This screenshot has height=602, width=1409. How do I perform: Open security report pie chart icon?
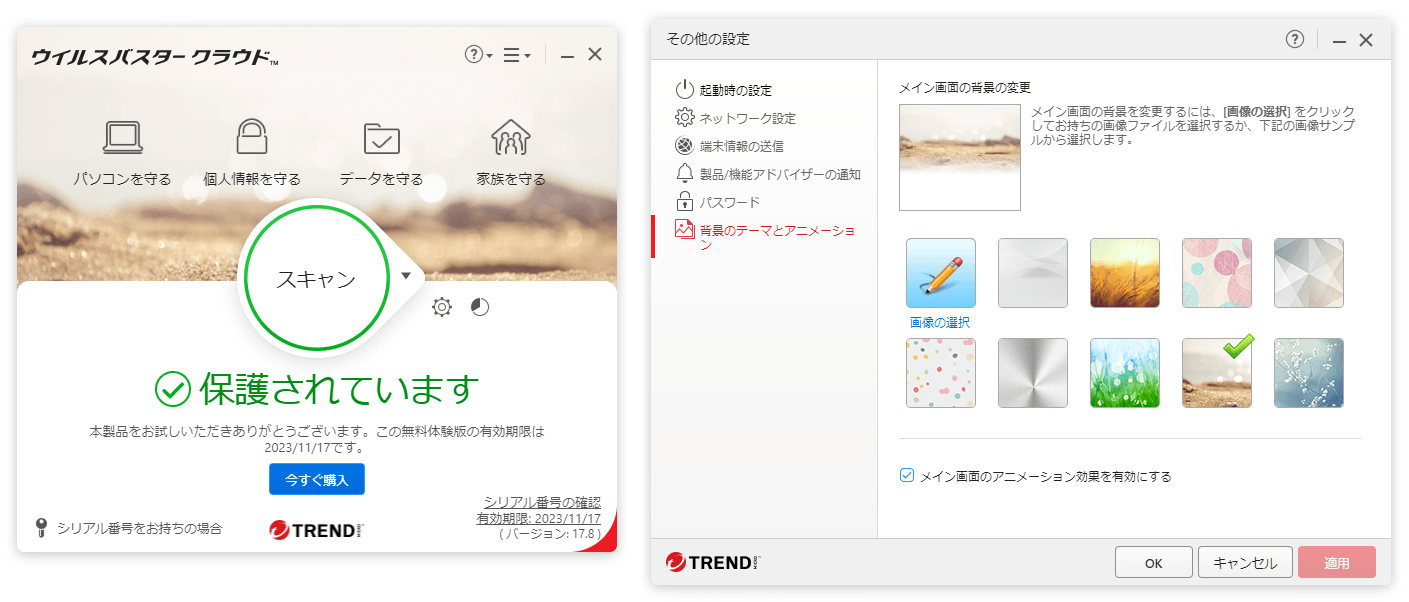tap(480, 307)
